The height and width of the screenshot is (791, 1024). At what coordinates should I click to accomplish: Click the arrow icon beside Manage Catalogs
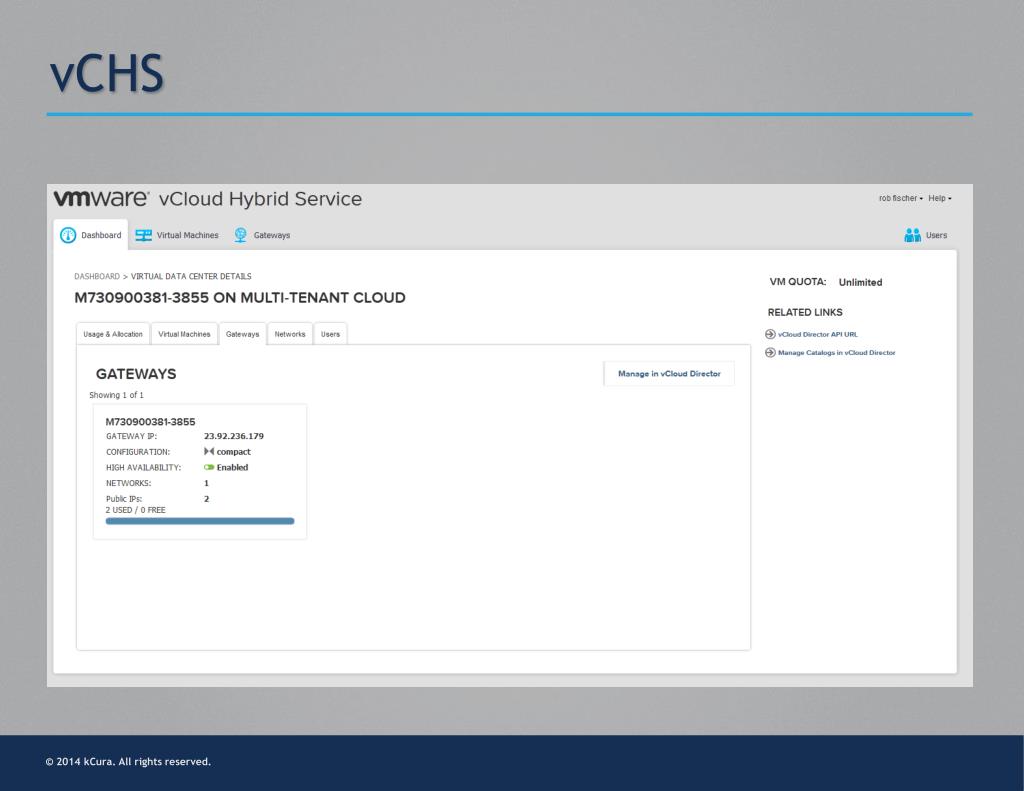pyautogui.click(x=771, y=353)
